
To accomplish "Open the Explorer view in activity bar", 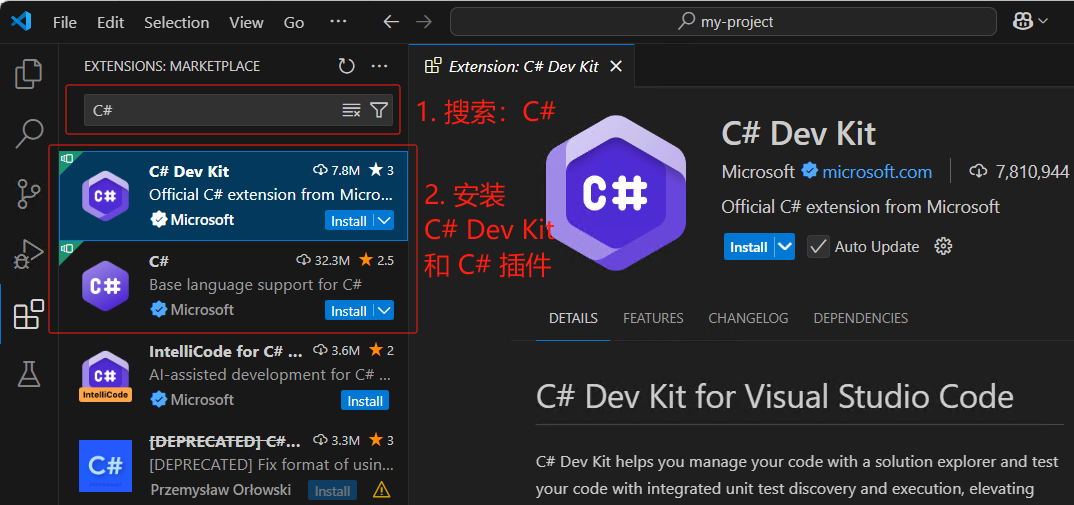I will point(28,74).
